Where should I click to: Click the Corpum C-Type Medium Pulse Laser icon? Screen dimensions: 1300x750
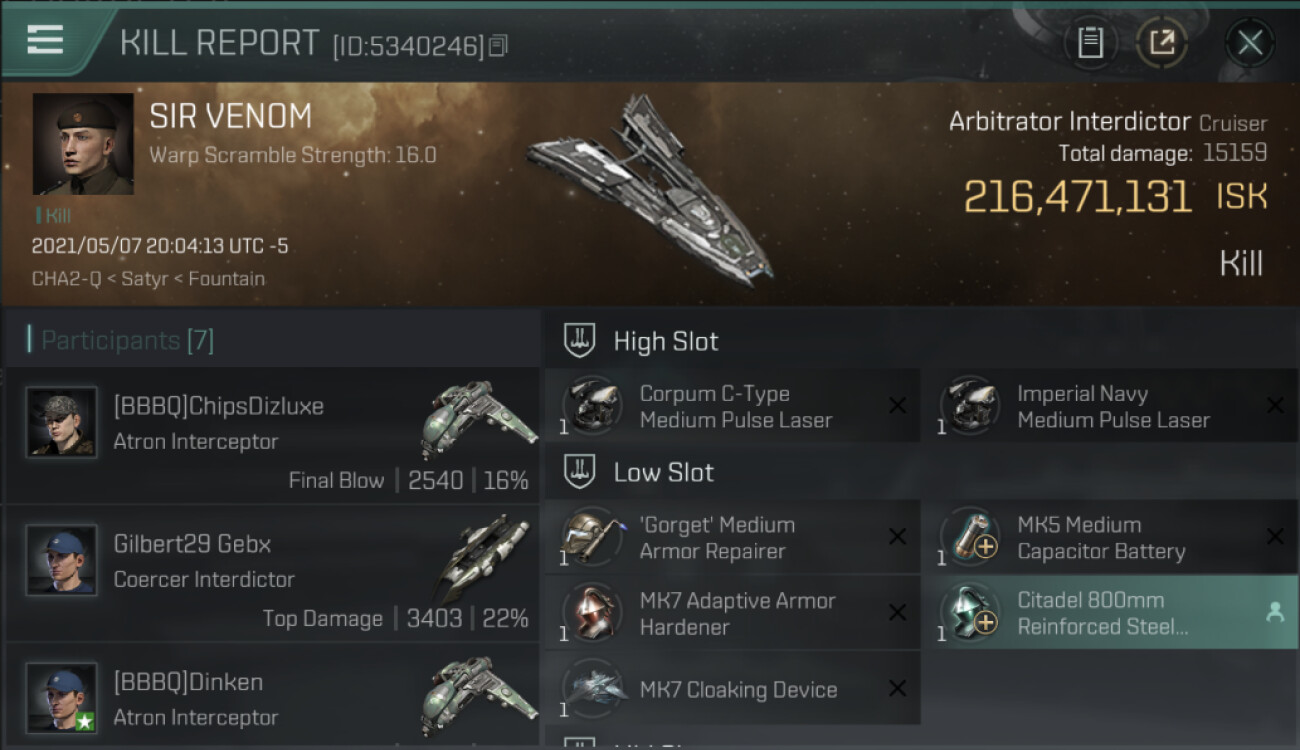592,406
